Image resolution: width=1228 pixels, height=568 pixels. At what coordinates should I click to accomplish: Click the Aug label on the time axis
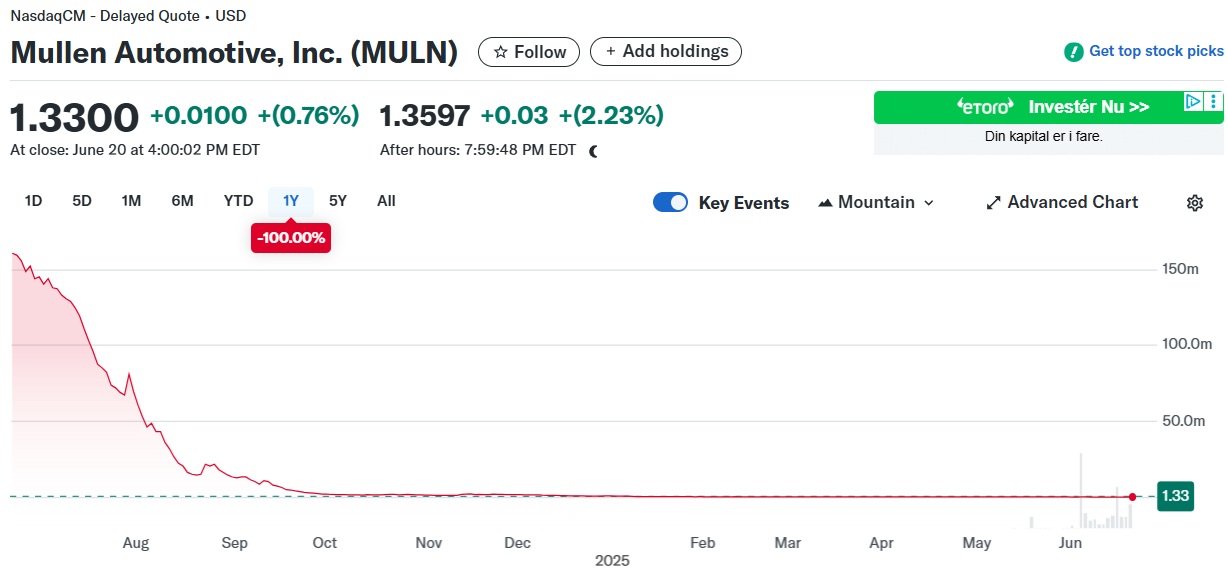click(x=136, y=543)
